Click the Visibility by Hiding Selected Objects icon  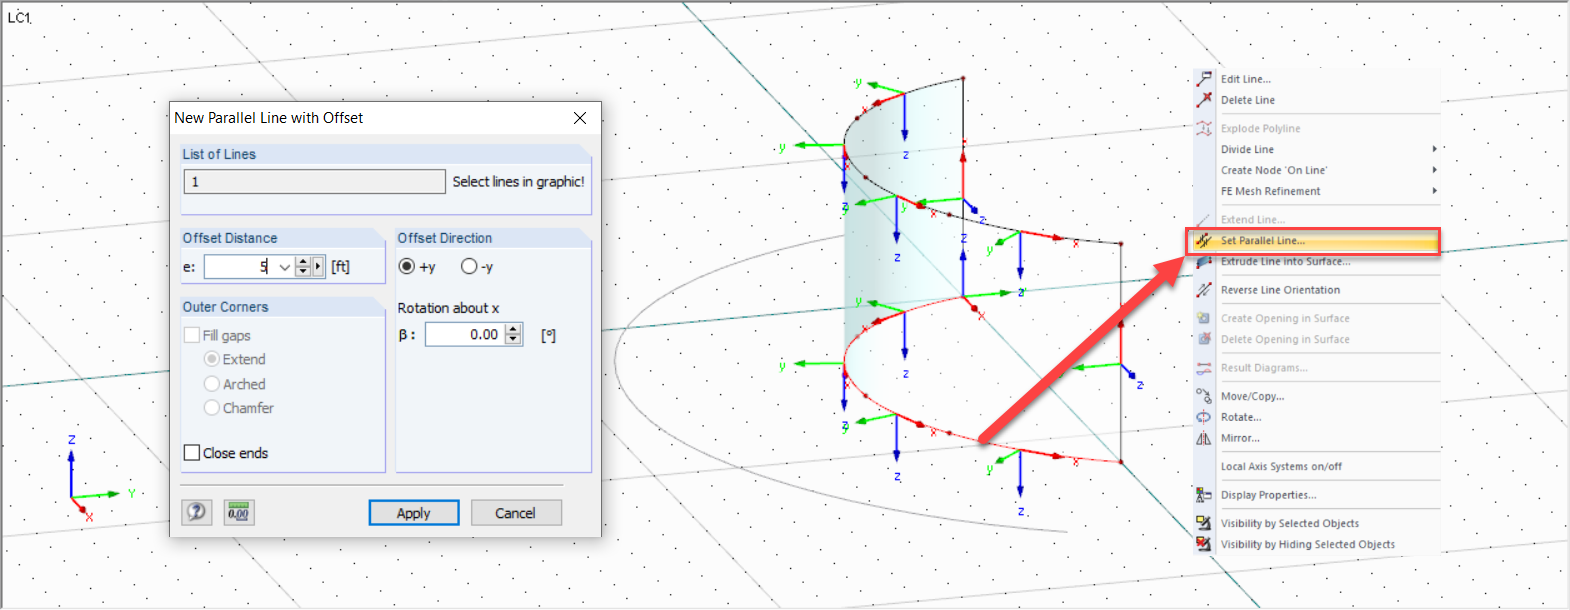click(1204, 544)
